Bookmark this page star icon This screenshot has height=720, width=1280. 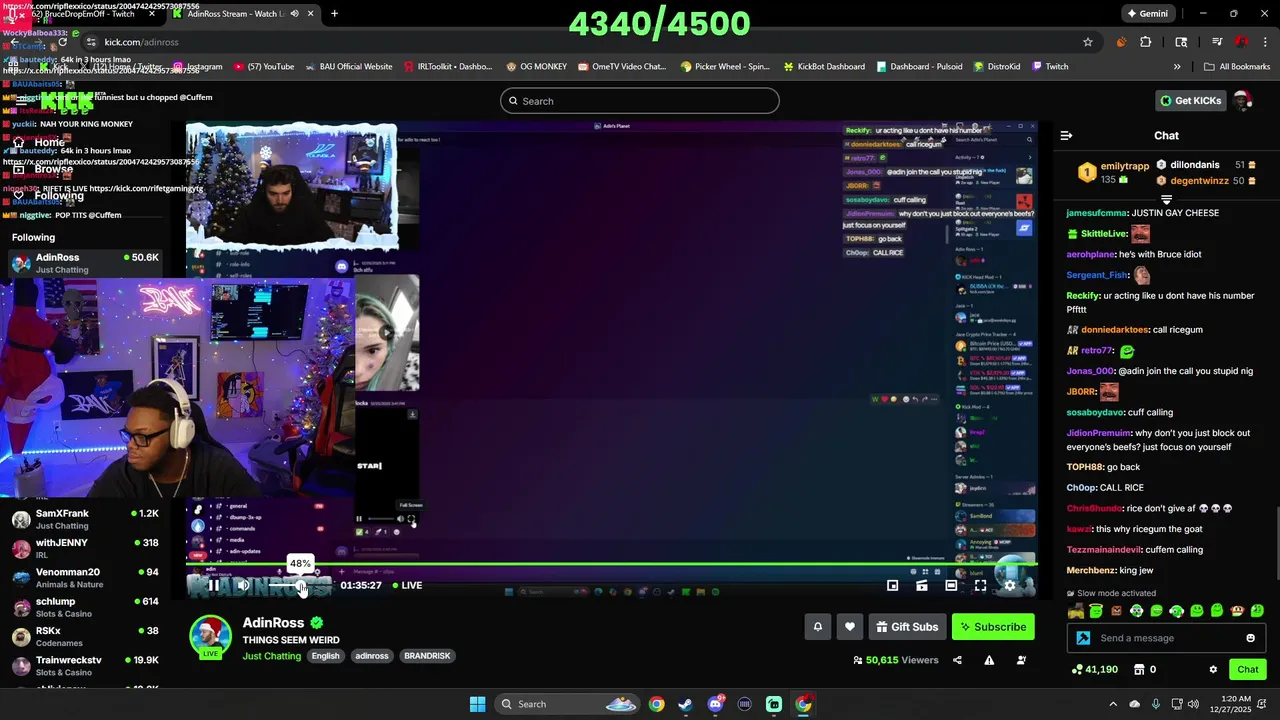coord(1087,42)
